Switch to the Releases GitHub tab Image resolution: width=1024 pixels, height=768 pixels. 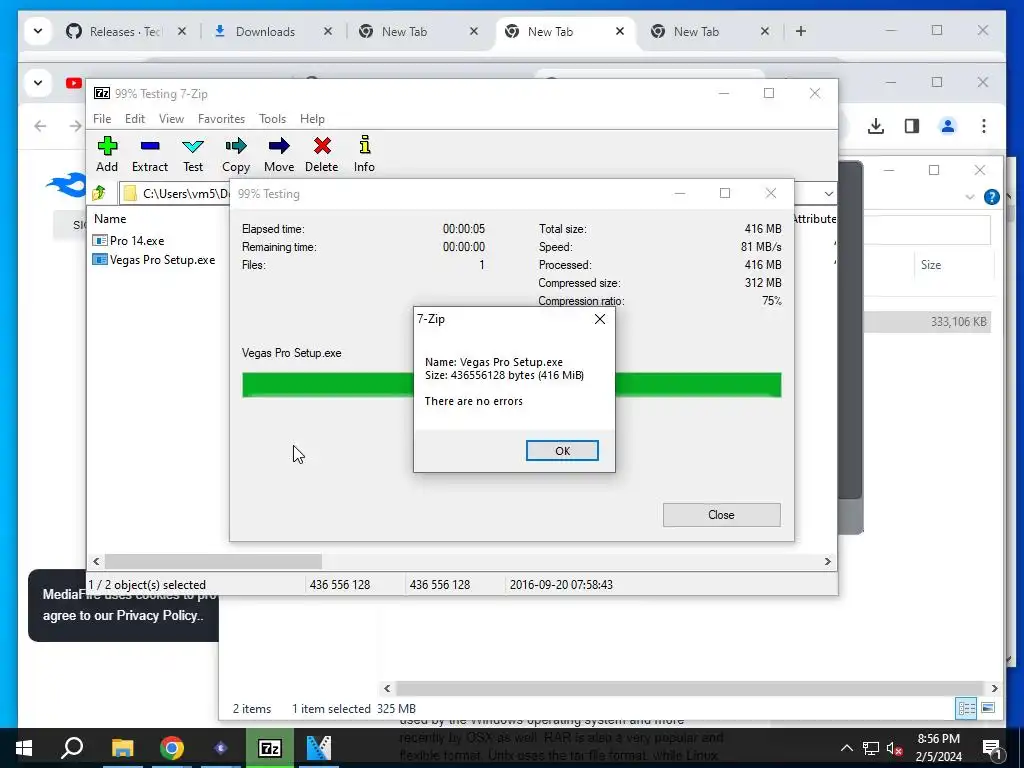114,31
